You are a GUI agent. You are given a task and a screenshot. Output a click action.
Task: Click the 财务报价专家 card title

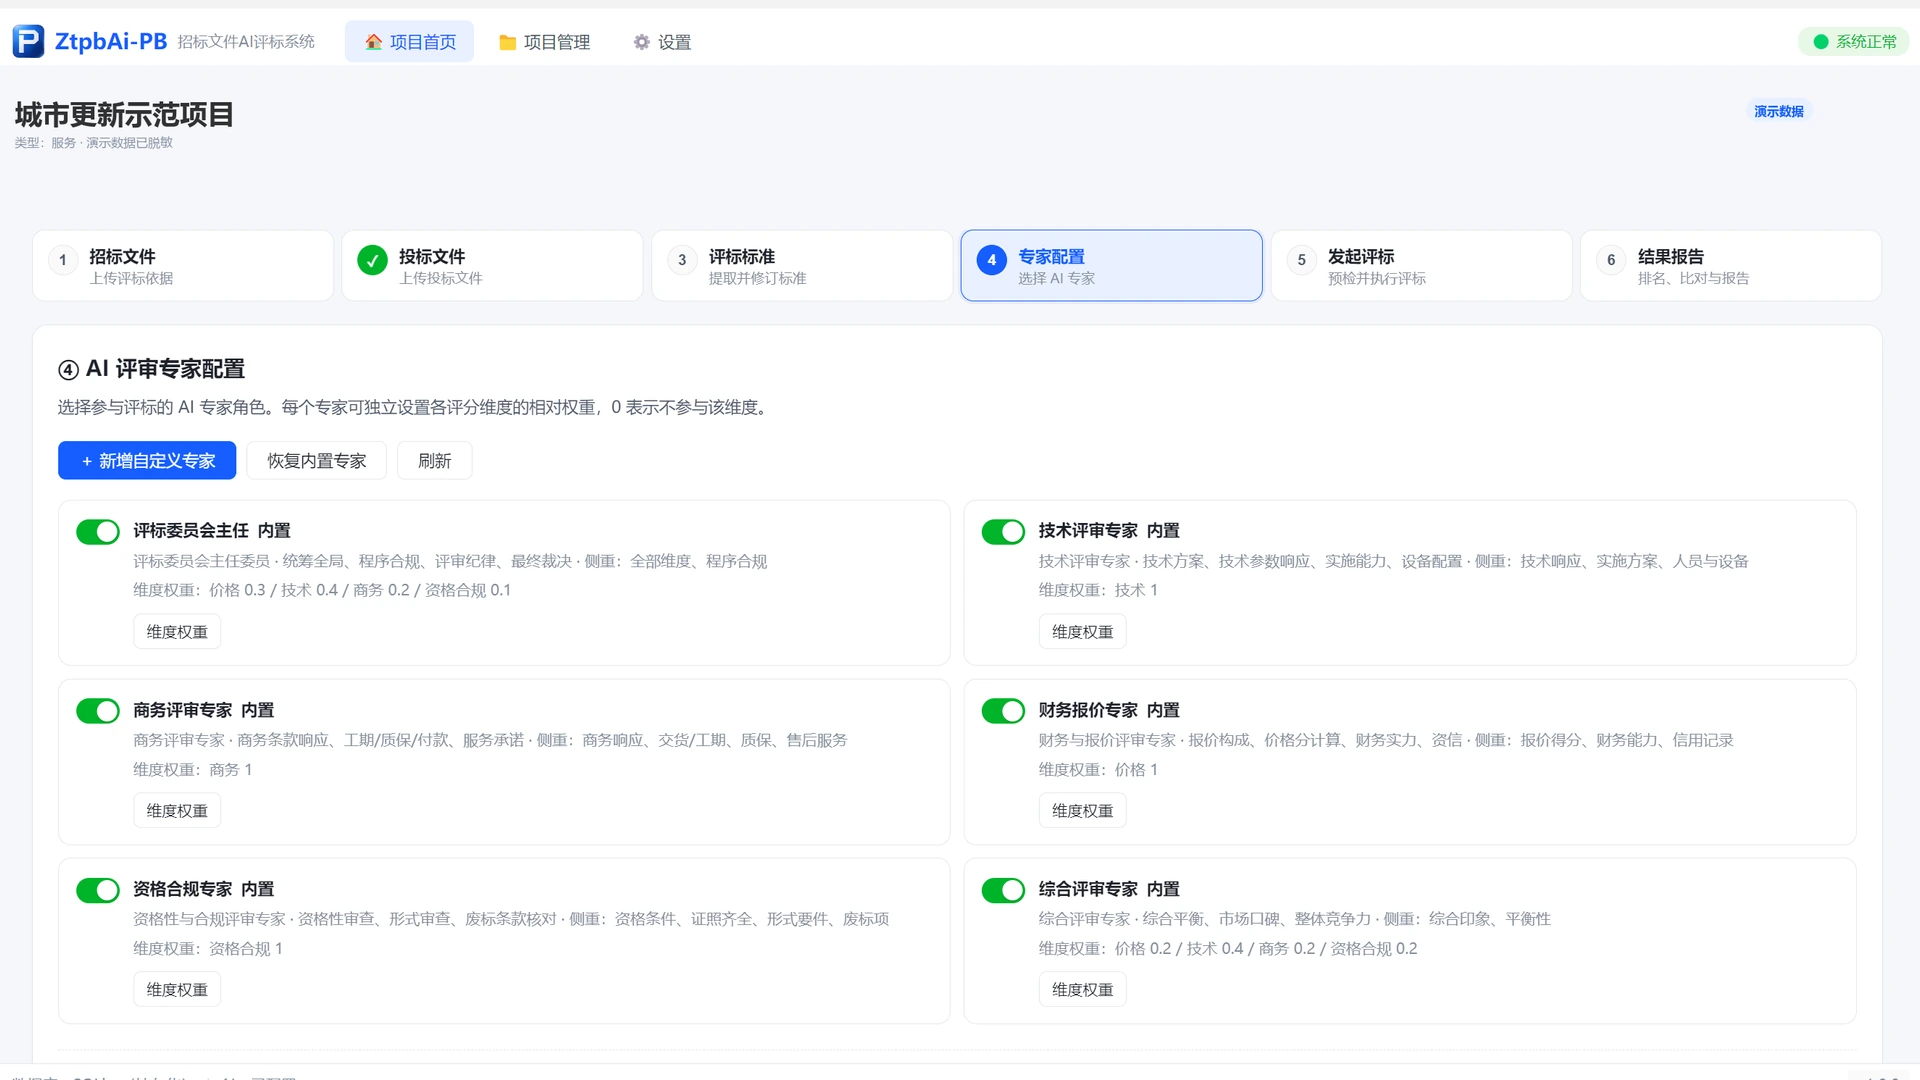[1088, 711]
